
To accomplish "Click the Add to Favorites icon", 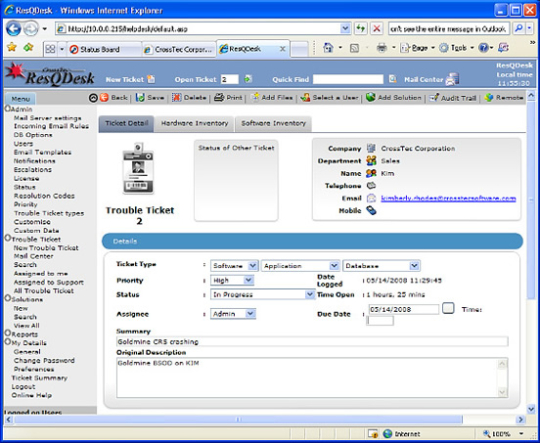I will (29, 47).
